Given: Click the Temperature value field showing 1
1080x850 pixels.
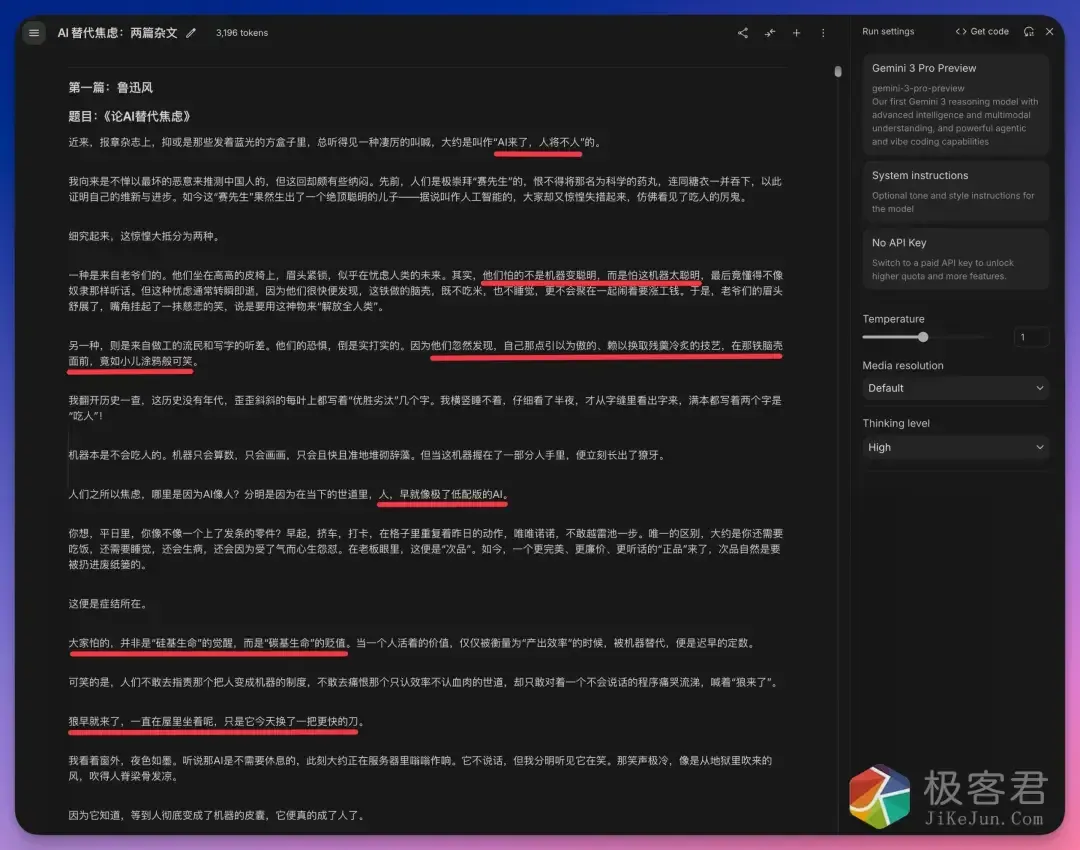Looking at the screenshot, I should tap(1031, 337).
